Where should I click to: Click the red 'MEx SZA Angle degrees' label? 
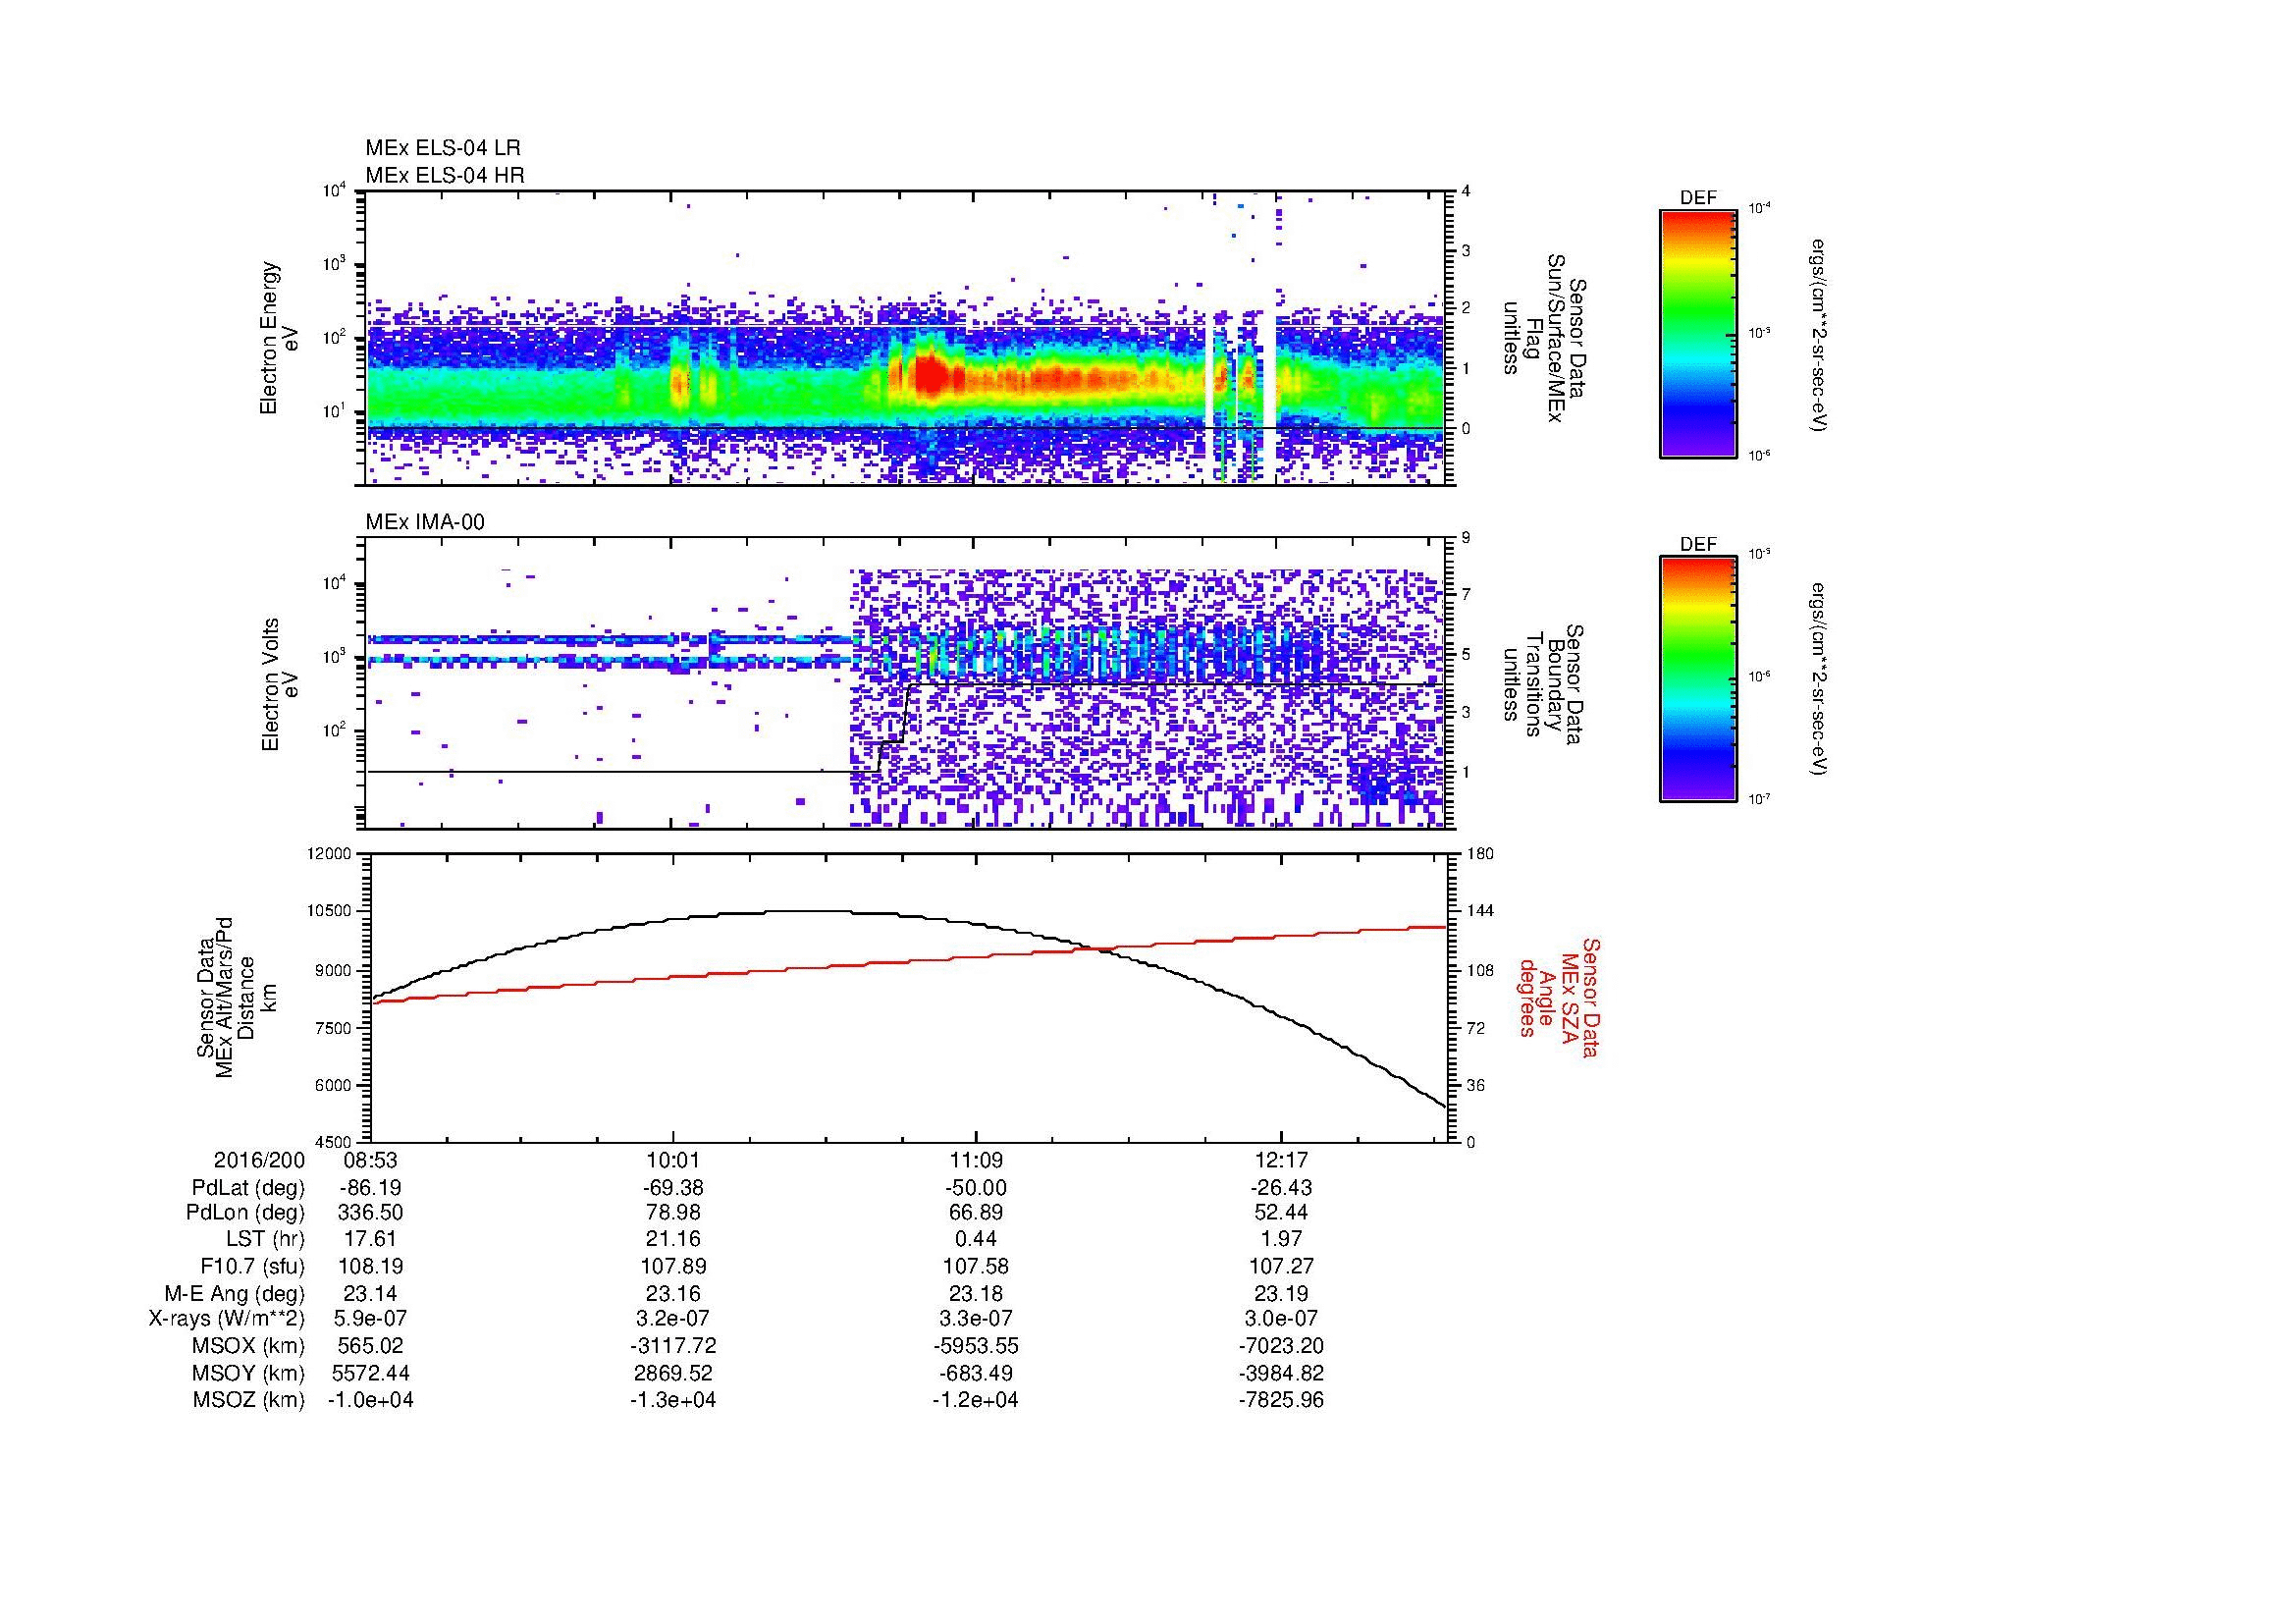[1558, 997]
